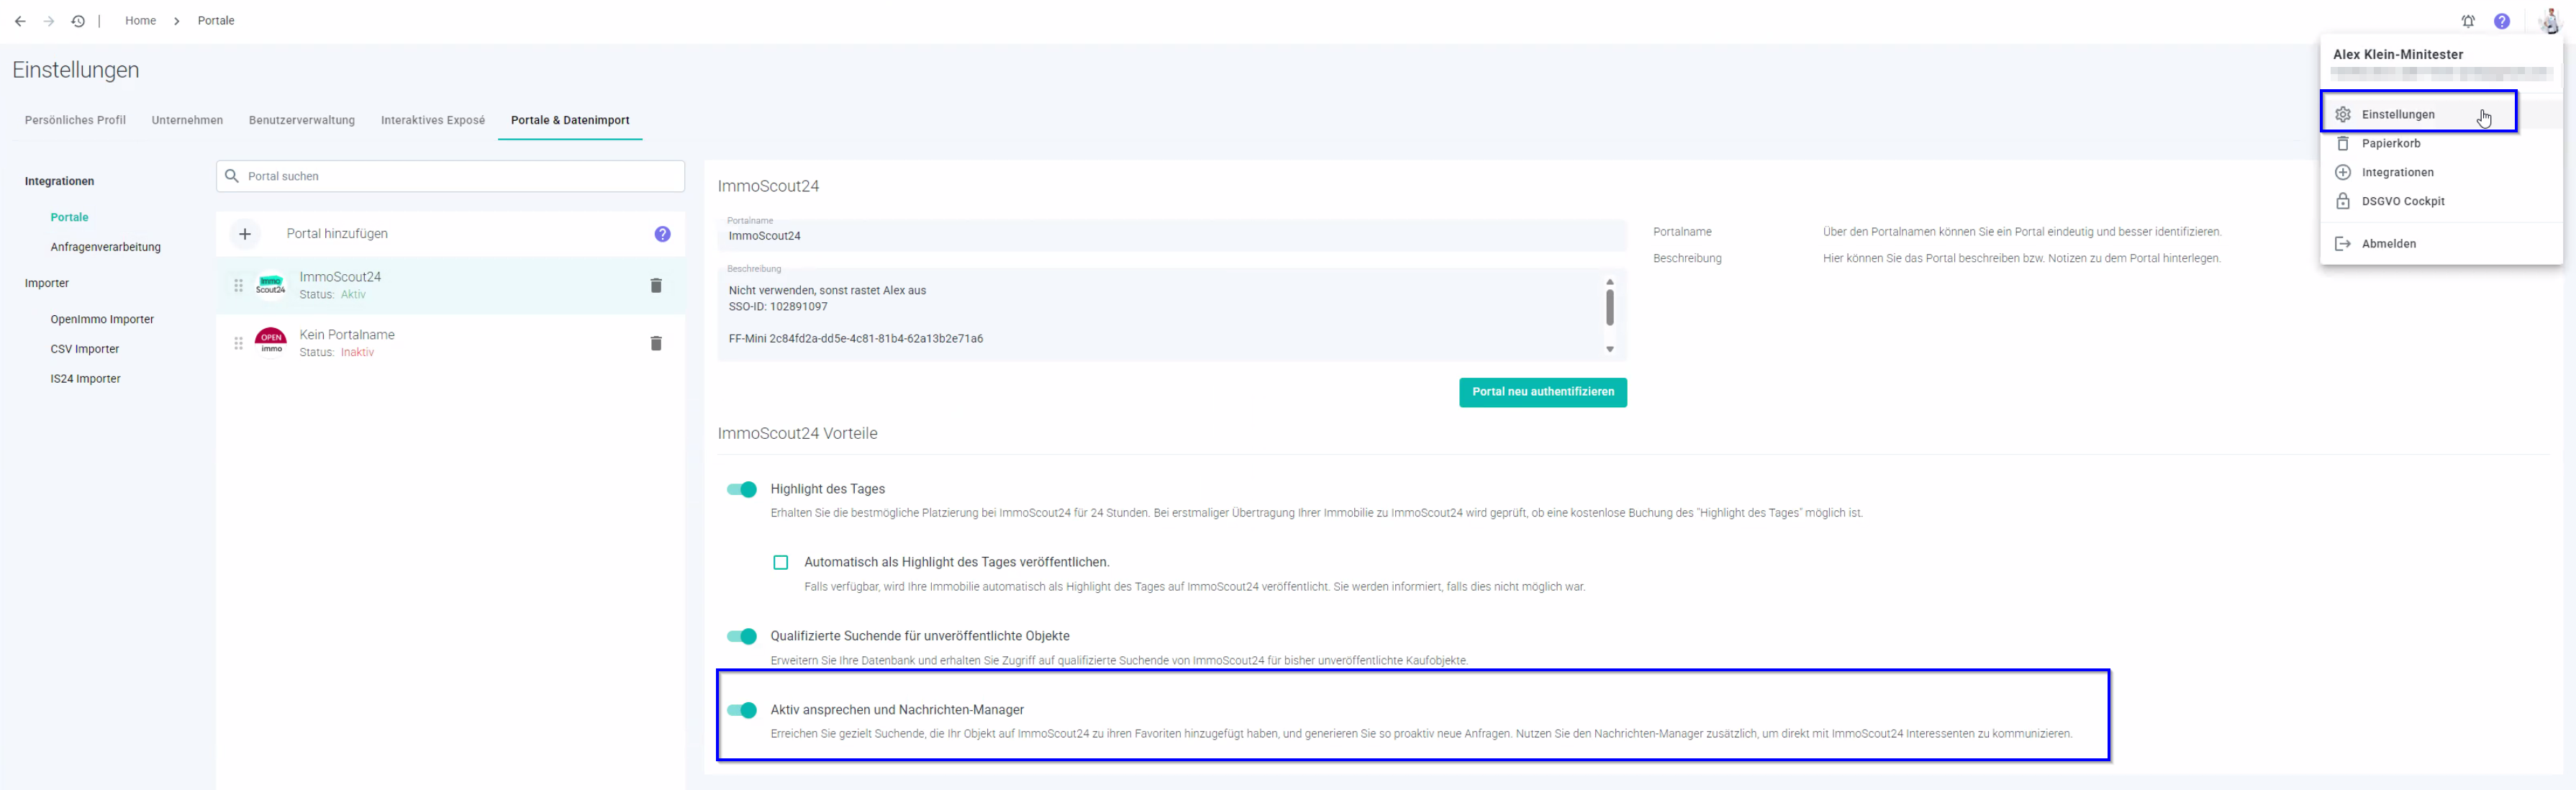
Task: Switch to Interaktives Exposé tab
Action: 433,120
